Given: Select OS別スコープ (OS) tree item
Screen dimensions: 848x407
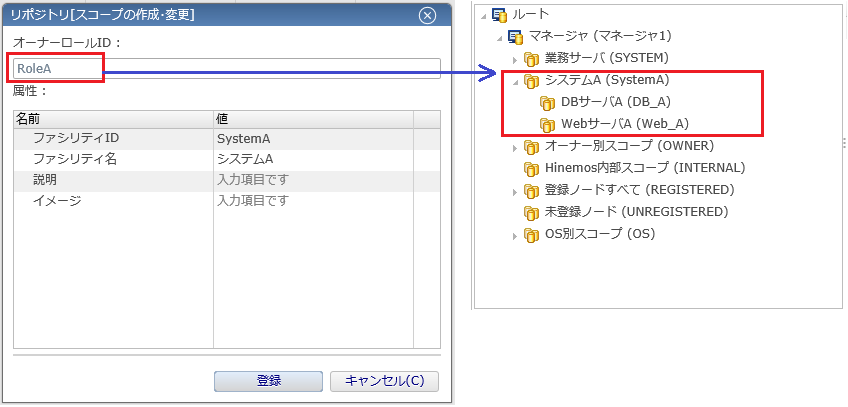Looking at the screenshot, I should pyautogui.click(x=599, y=235).
